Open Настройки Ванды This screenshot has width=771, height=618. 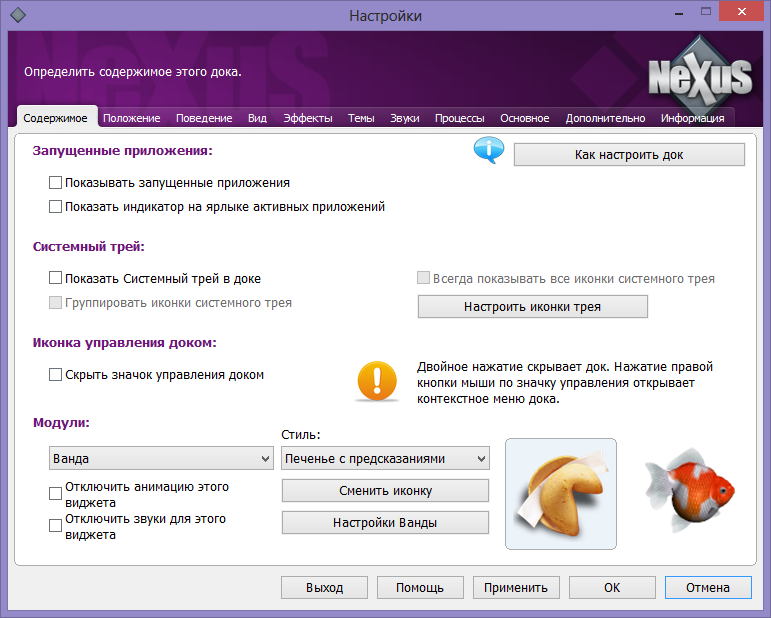[386, 523]
